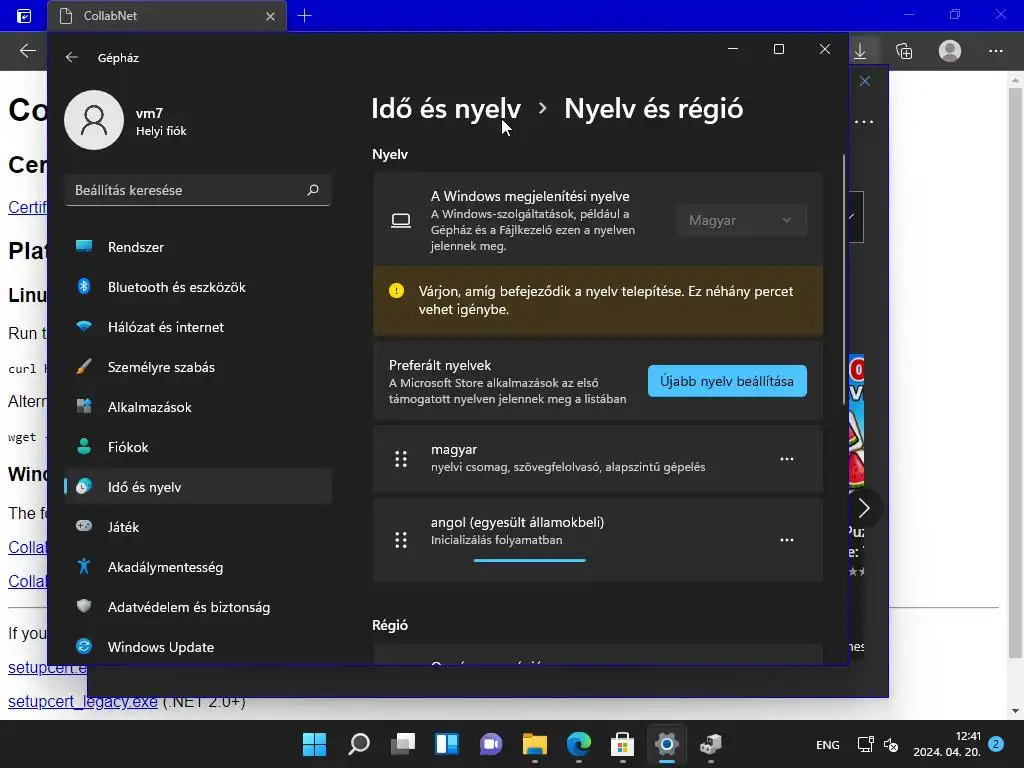Open Widgets from taskbar
Viewport: 1024px width, 768px height.
(x=447, y=744)
